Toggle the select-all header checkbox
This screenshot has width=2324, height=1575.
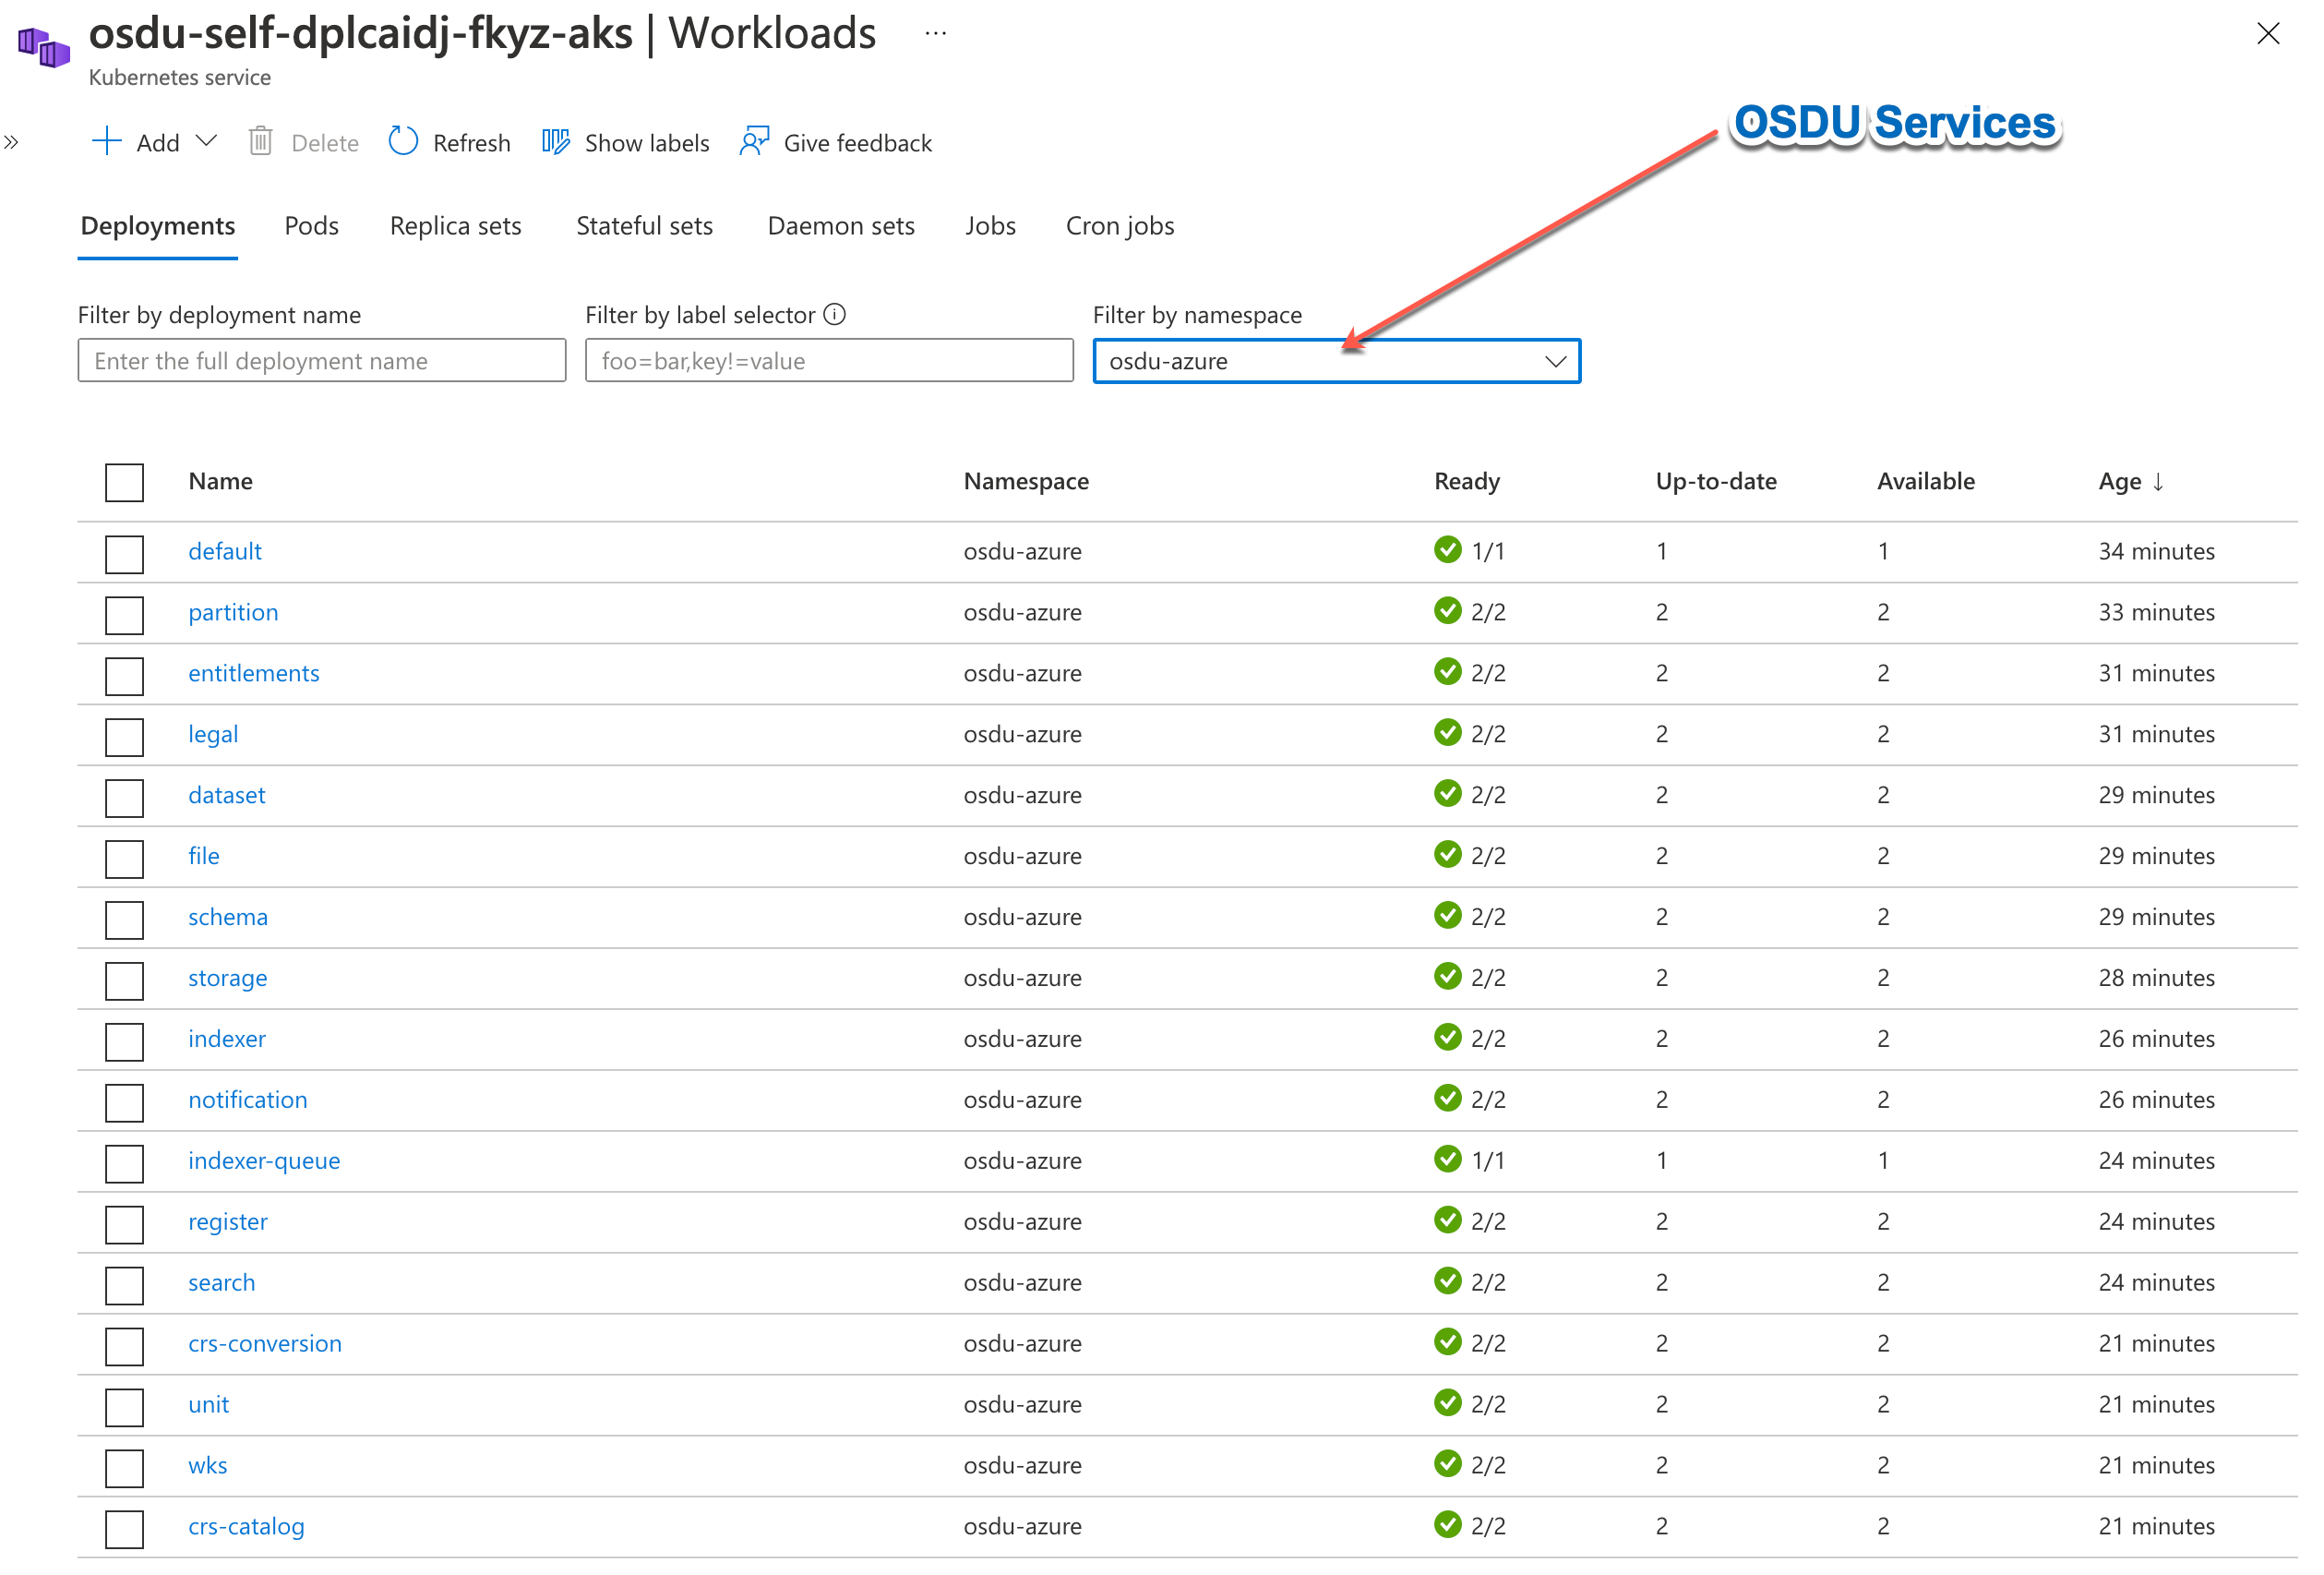tap(125, 482)
